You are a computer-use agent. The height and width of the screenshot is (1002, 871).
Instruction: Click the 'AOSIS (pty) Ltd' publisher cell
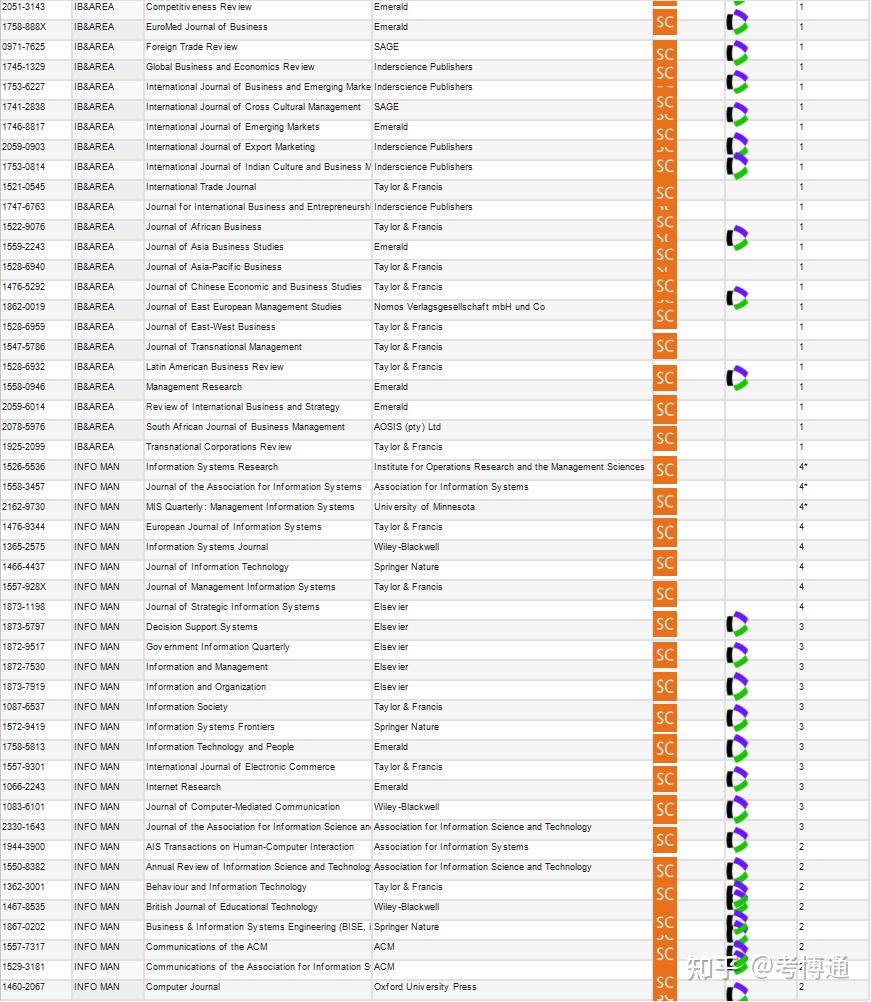[x=408, y=426]
